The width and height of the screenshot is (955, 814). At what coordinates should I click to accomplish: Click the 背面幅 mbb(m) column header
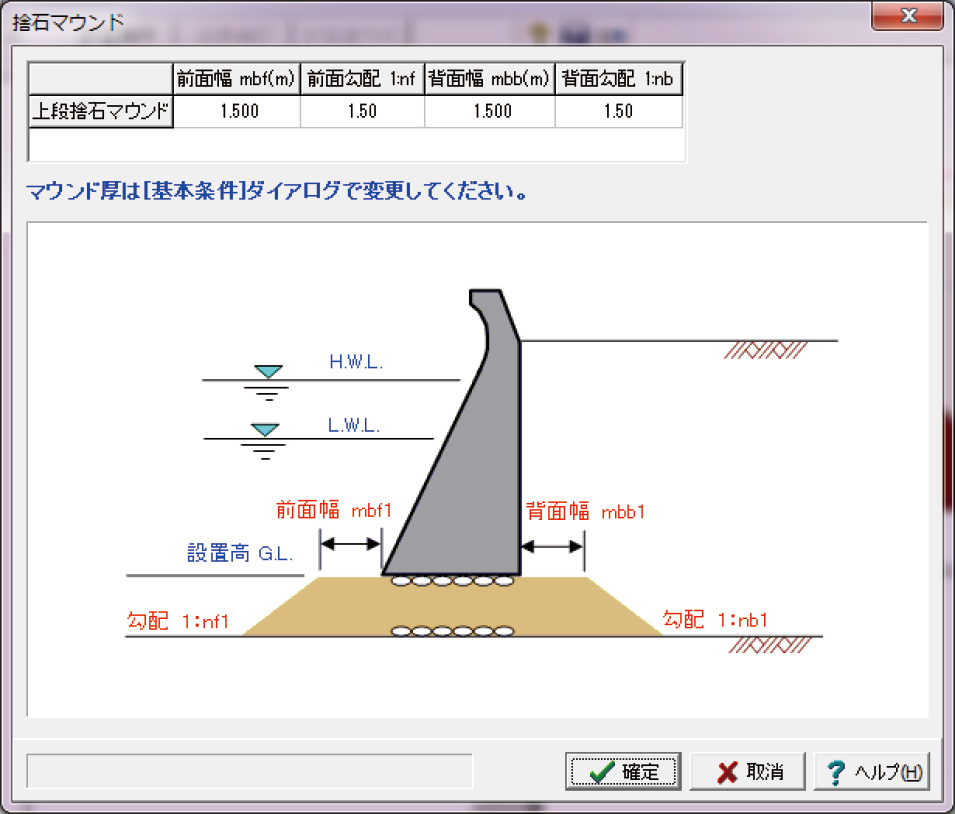pyautogui.click(x=490, y=79)
